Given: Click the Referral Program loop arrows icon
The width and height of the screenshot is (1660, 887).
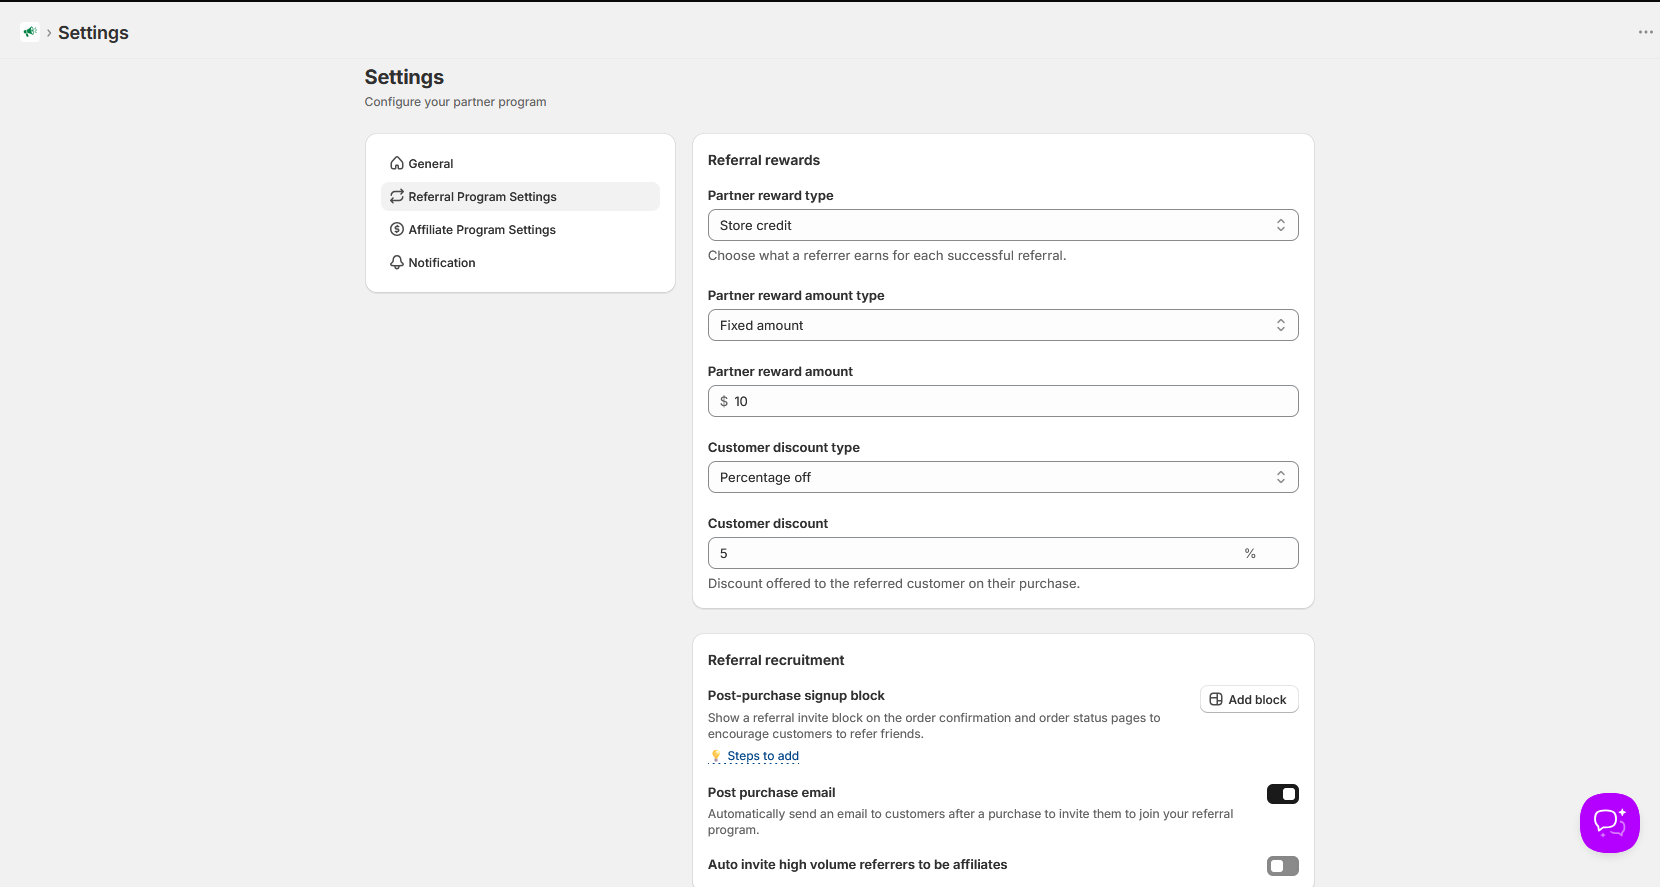Looking at the screenshot, I should click(397, 196).
